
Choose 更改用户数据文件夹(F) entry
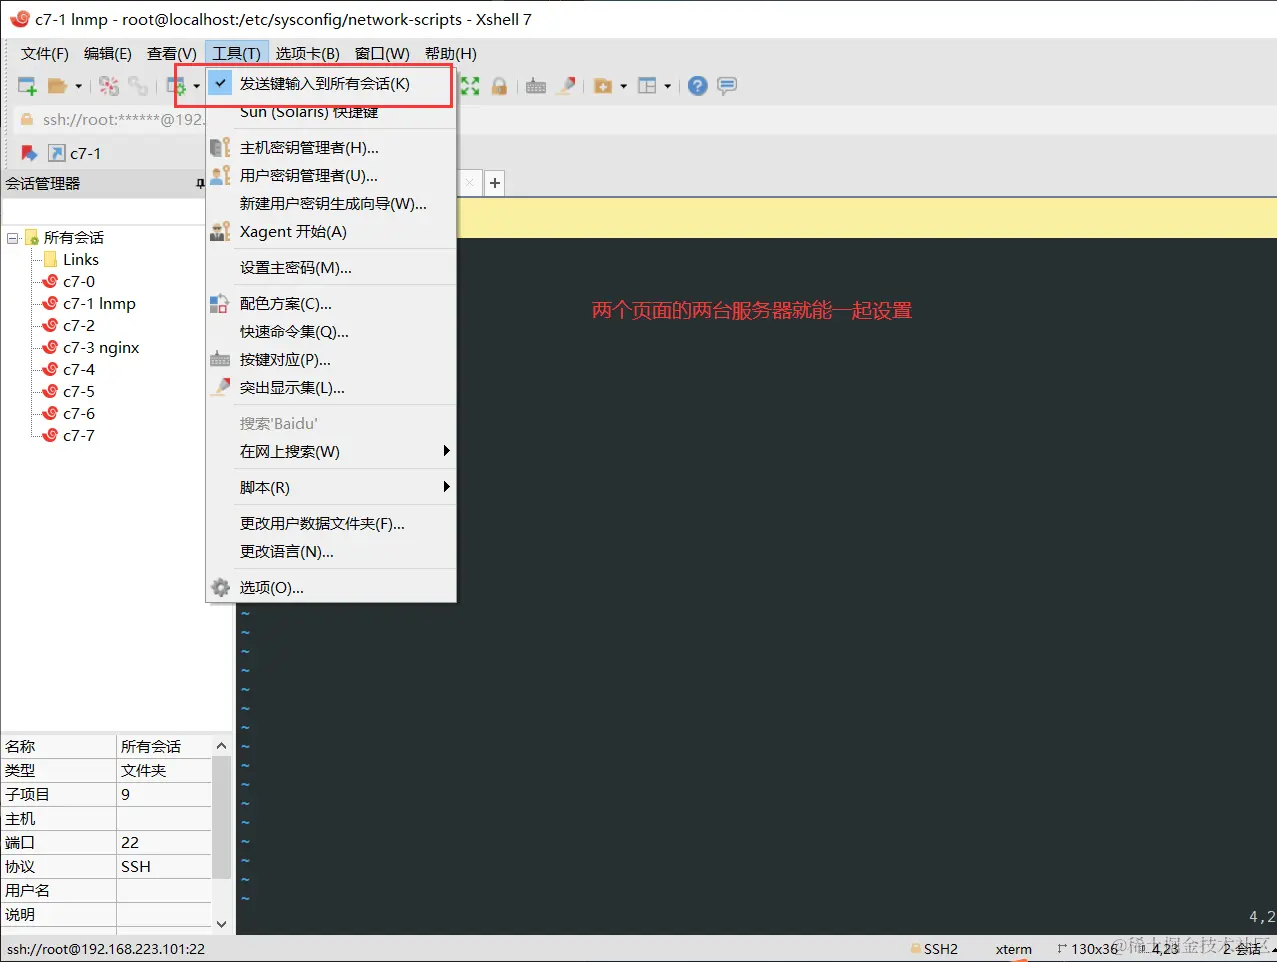click(331, 524)
